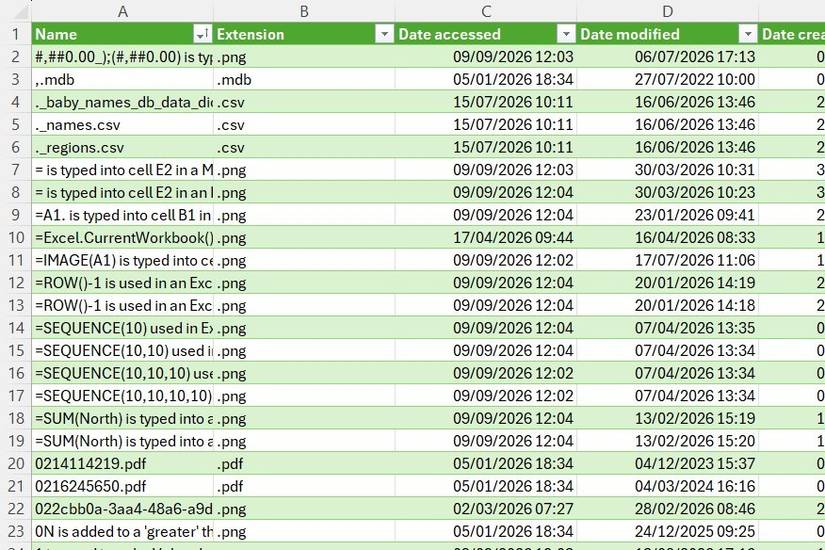The image size is (825, 550).
Task: Select date modified 06/07/2026 17:13
Action: coord(667,57)
